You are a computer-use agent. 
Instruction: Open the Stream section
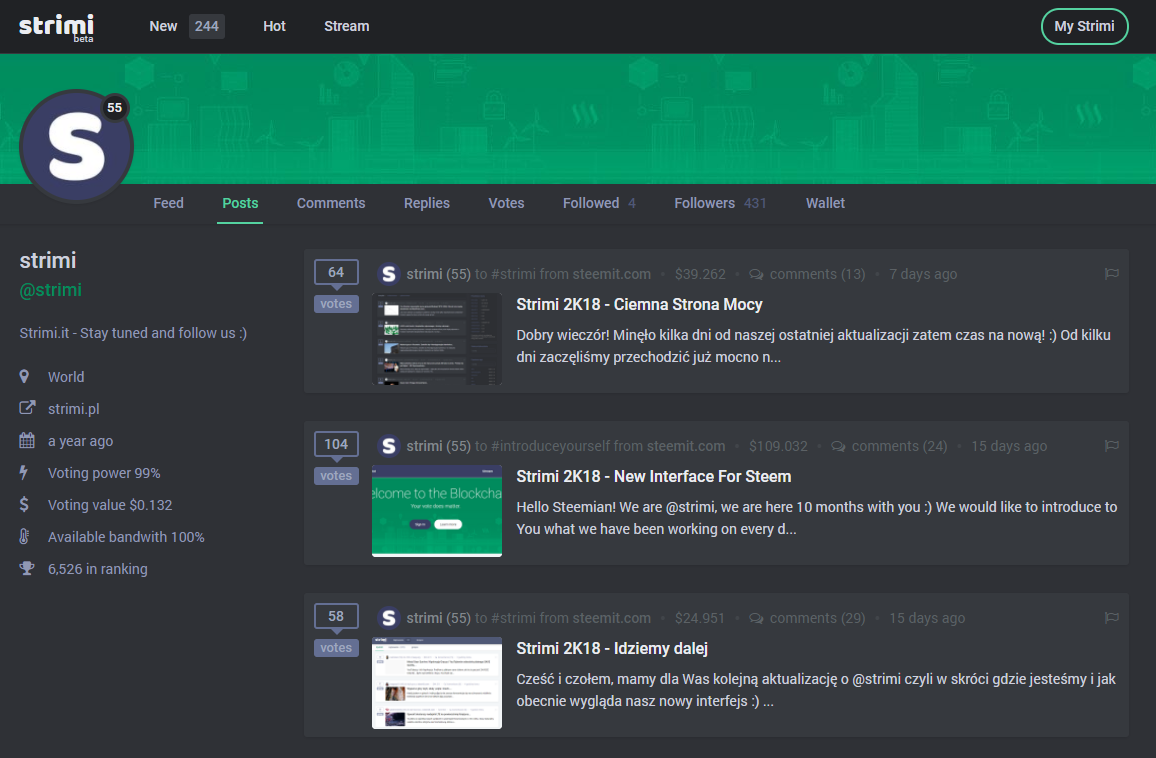click(x=347, y=27)
